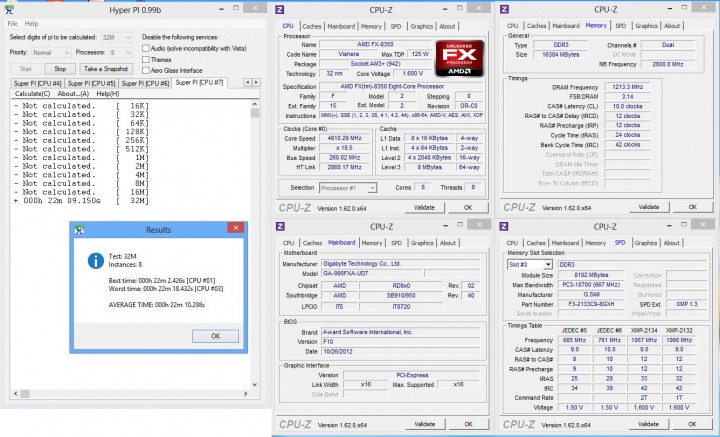Click OK in the Mainboard CPU-Z window
This screenshot has width=720, height=437.
coord(468,424)
